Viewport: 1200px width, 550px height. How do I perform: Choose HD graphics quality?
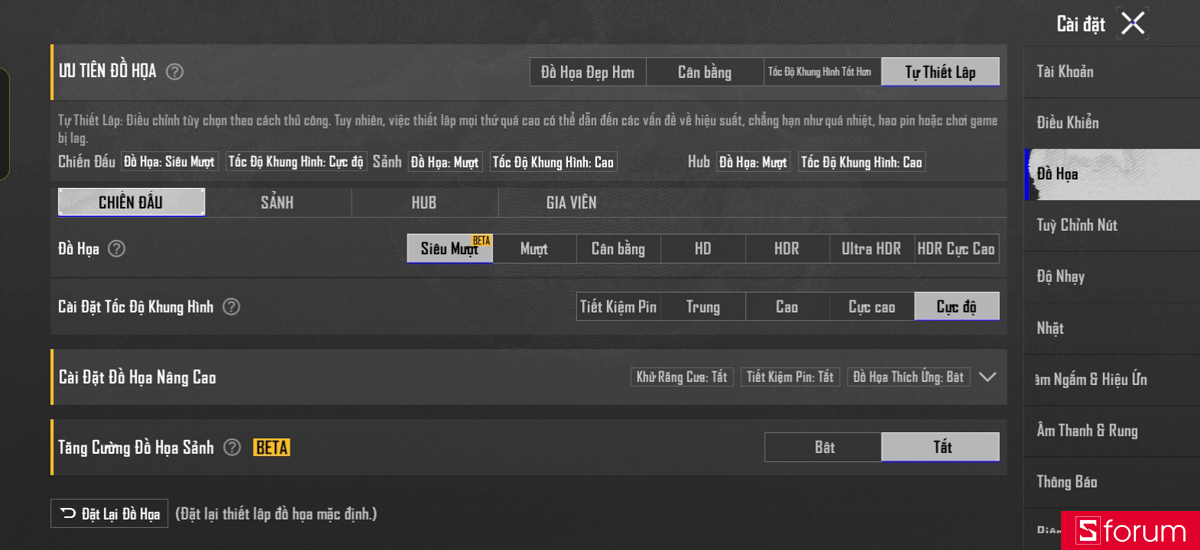click(703, 248)
